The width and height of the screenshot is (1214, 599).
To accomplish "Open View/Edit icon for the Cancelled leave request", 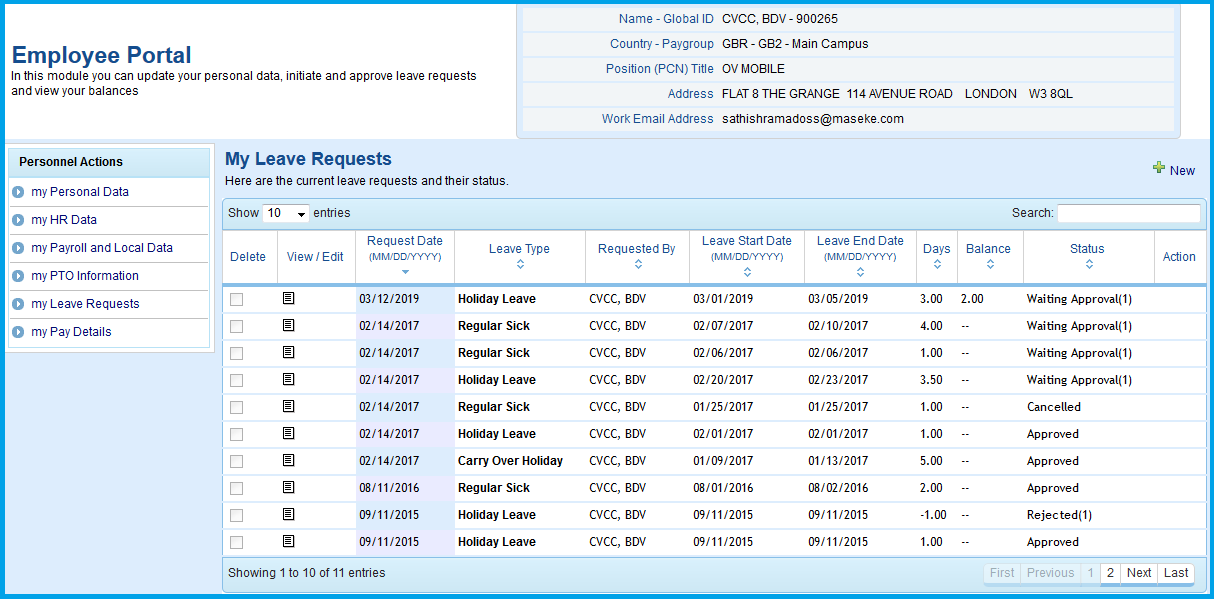I will (289, 406).
